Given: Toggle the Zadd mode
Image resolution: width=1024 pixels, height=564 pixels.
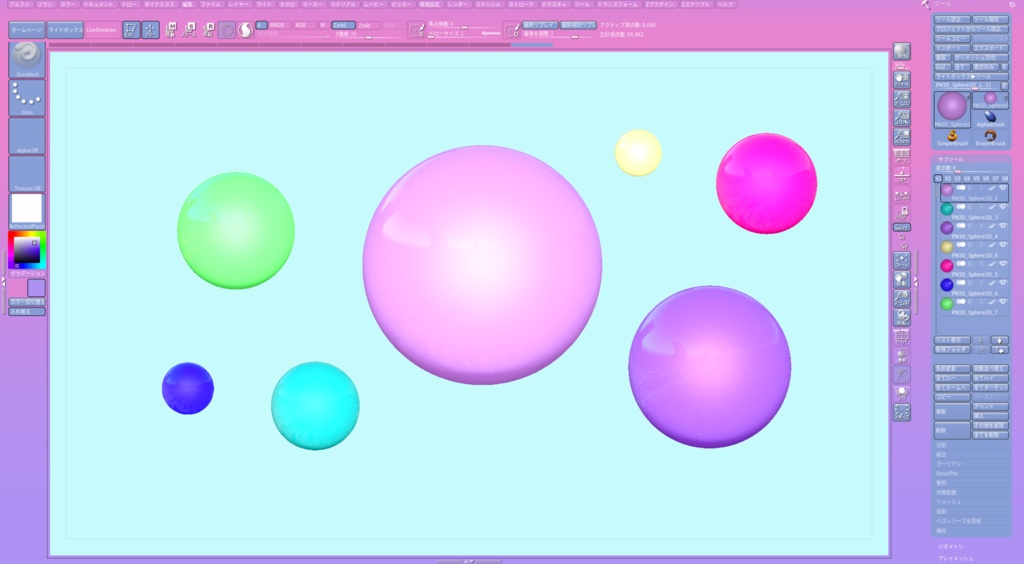Looking at the screenshot, I should pyautogui.click(x=343, y=25).
